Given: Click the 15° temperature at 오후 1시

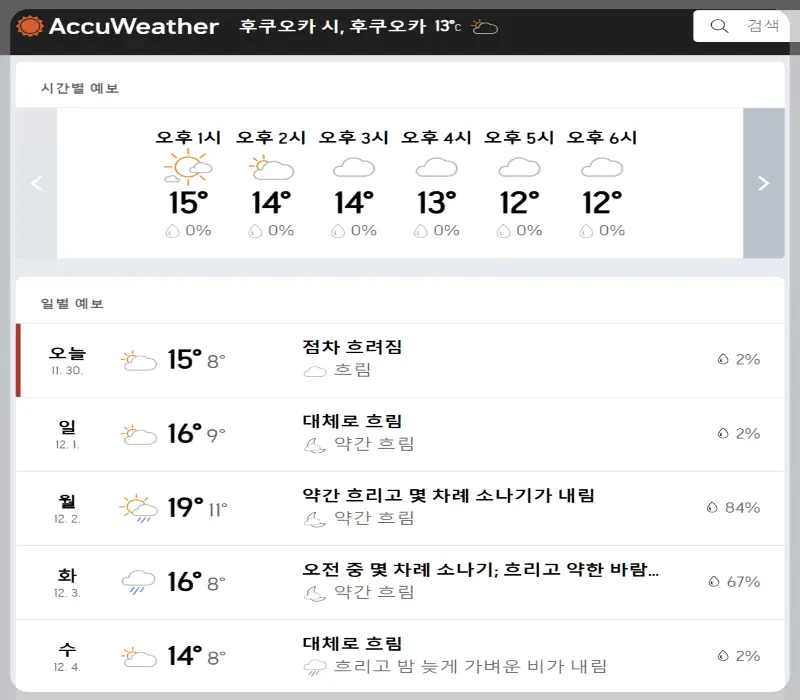Looking at the screenshot, I should click(x=188, y=203).
